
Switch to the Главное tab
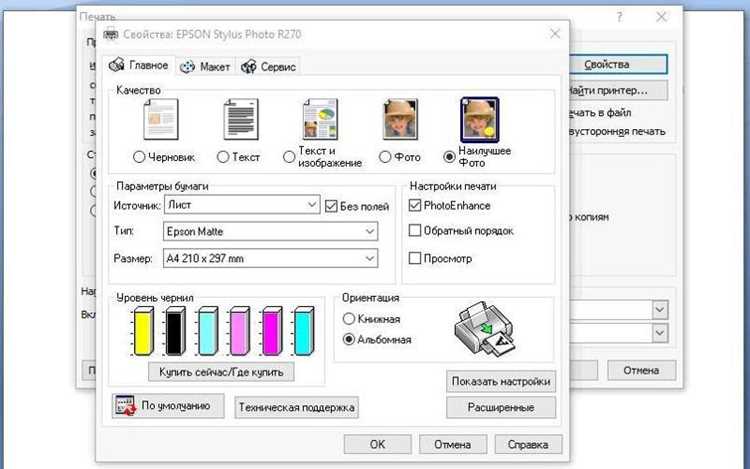138,65
